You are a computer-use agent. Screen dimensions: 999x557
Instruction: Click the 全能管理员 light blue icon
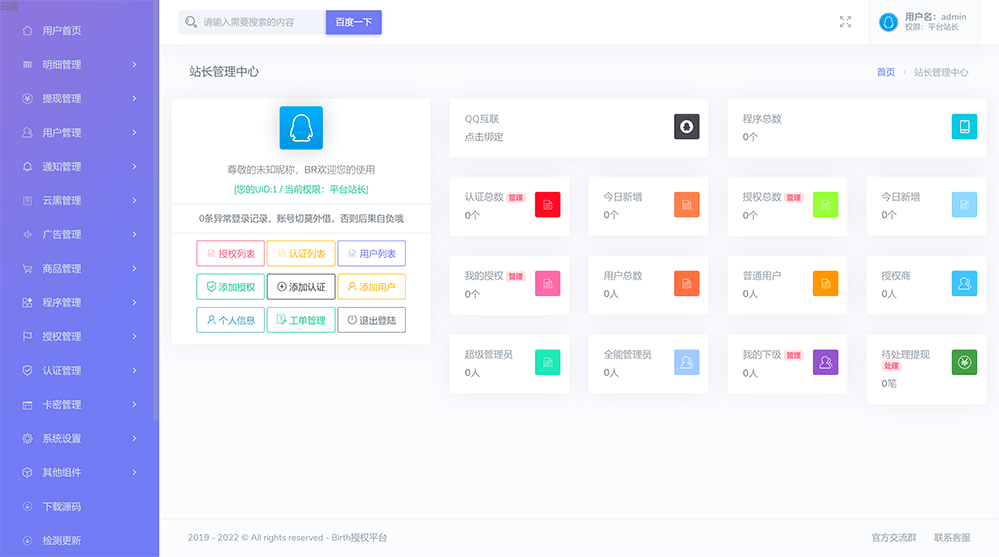click(687, 362)
